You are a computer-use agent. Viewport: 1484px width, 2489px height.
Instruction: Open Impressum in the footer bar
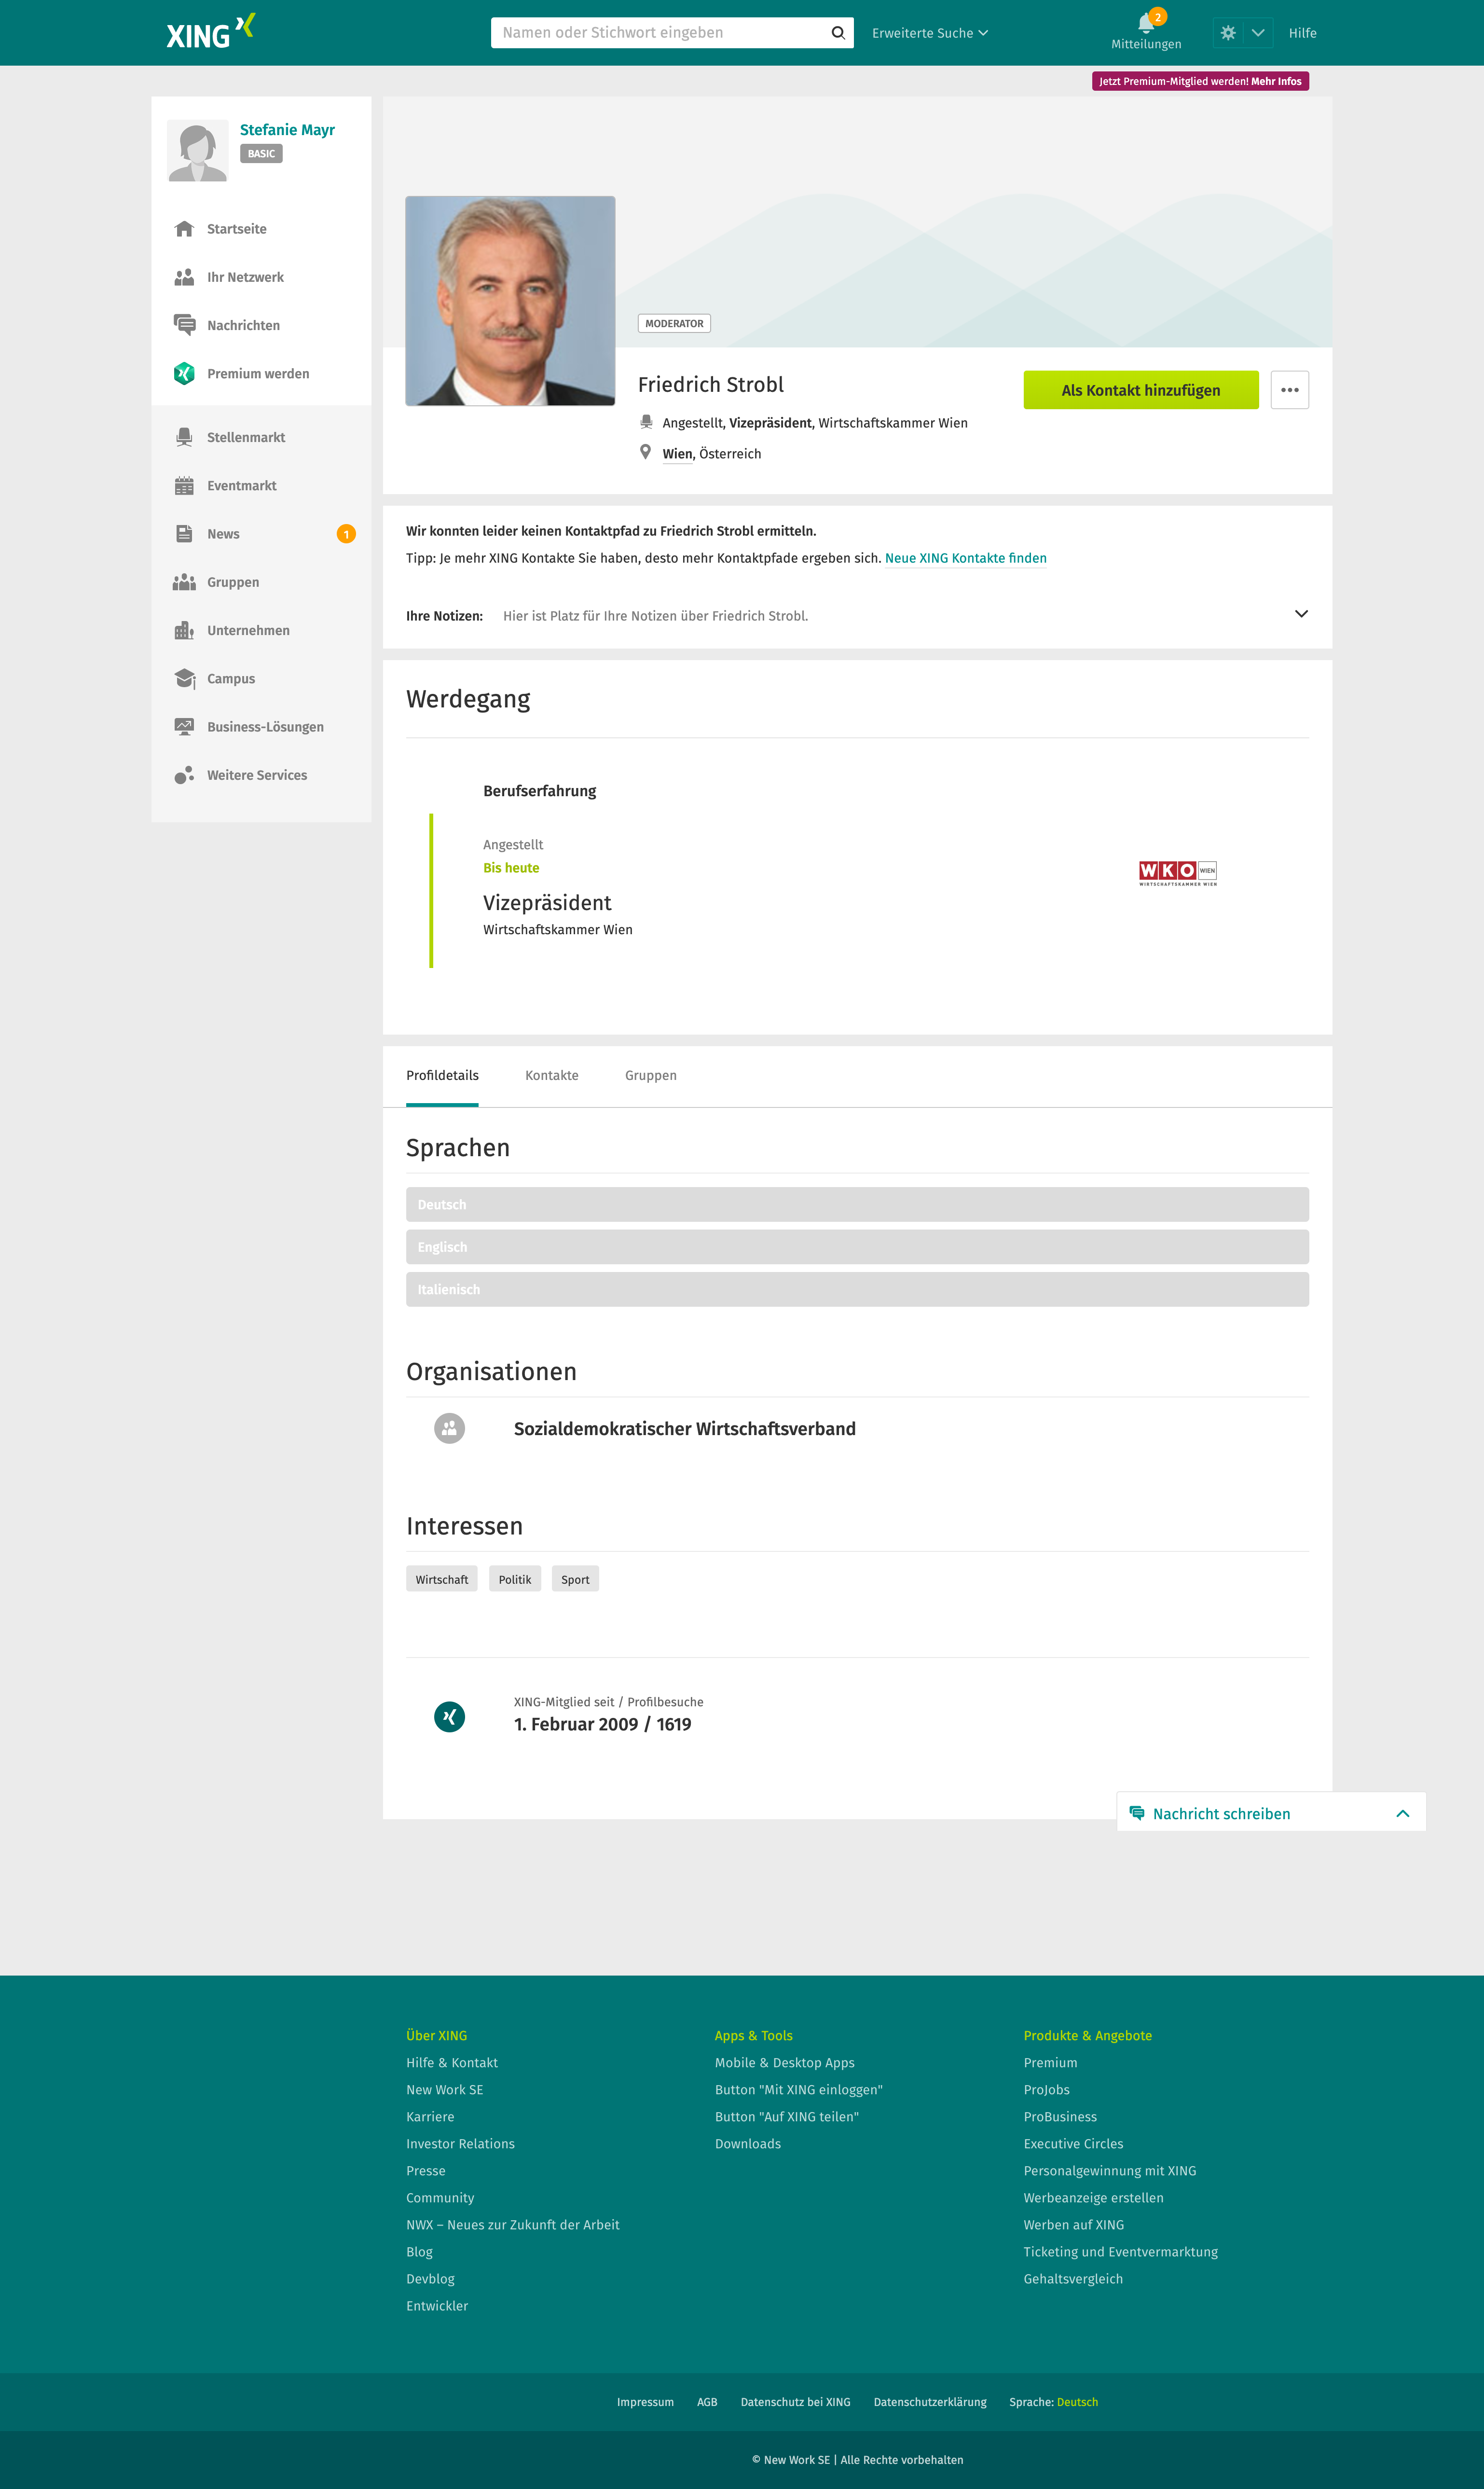point(645,2402)
